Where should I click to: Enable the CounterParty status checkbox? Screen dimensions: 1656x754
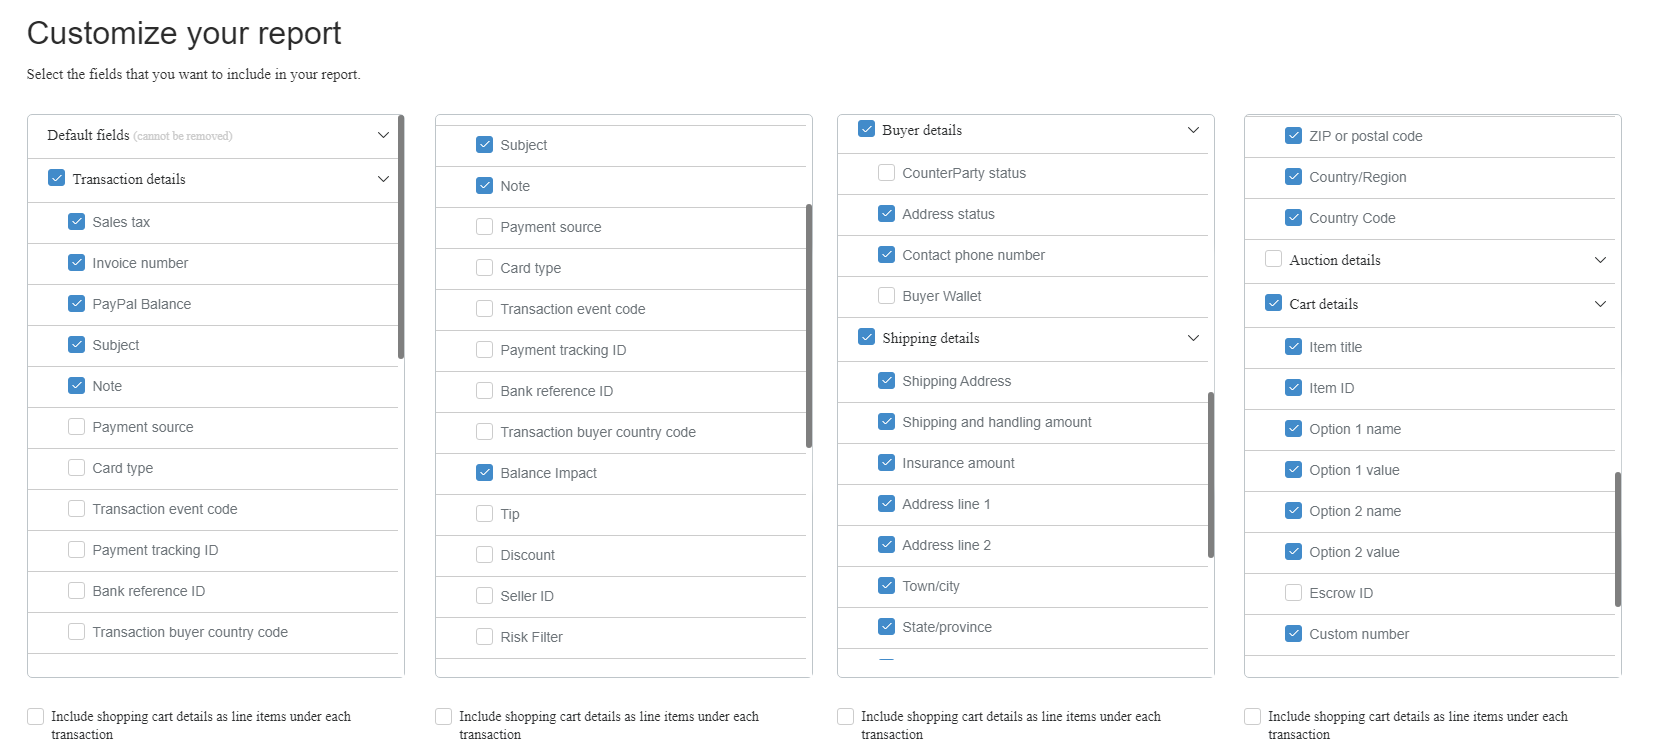[x=887, y=173]
